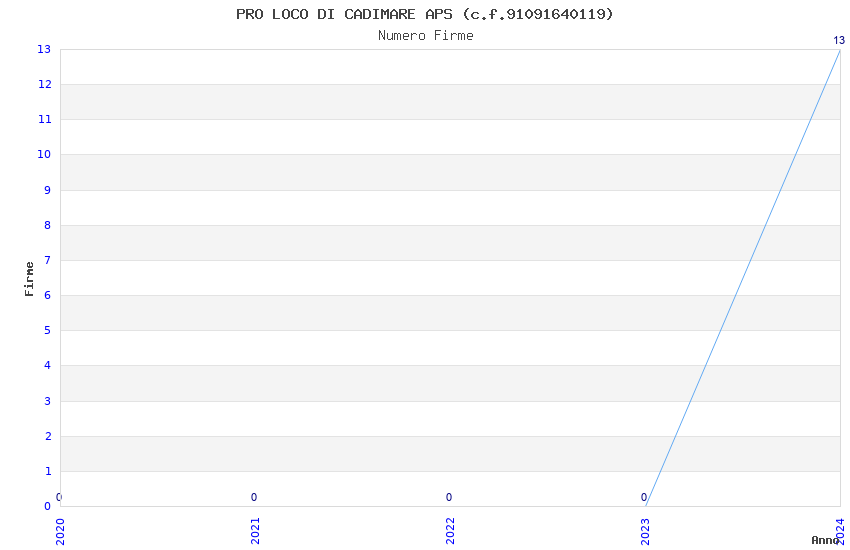
Task: Click y-axis tick value 6
Action: (x=48, y=295)
